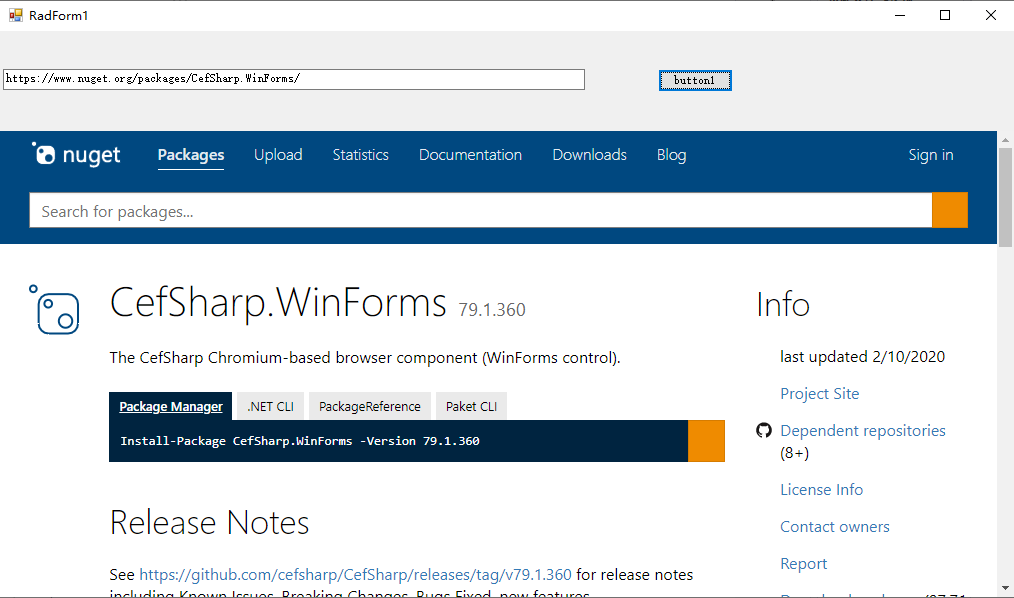This screenshot has height=598, width=1014.
Task: Open the Packages nav item
Action: (191, 155)
